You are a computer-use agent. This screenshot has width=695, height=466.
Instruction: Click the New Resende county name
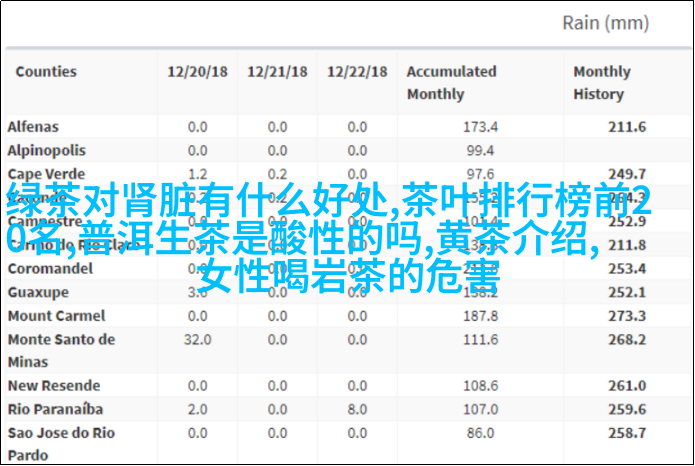click(54, 386)
